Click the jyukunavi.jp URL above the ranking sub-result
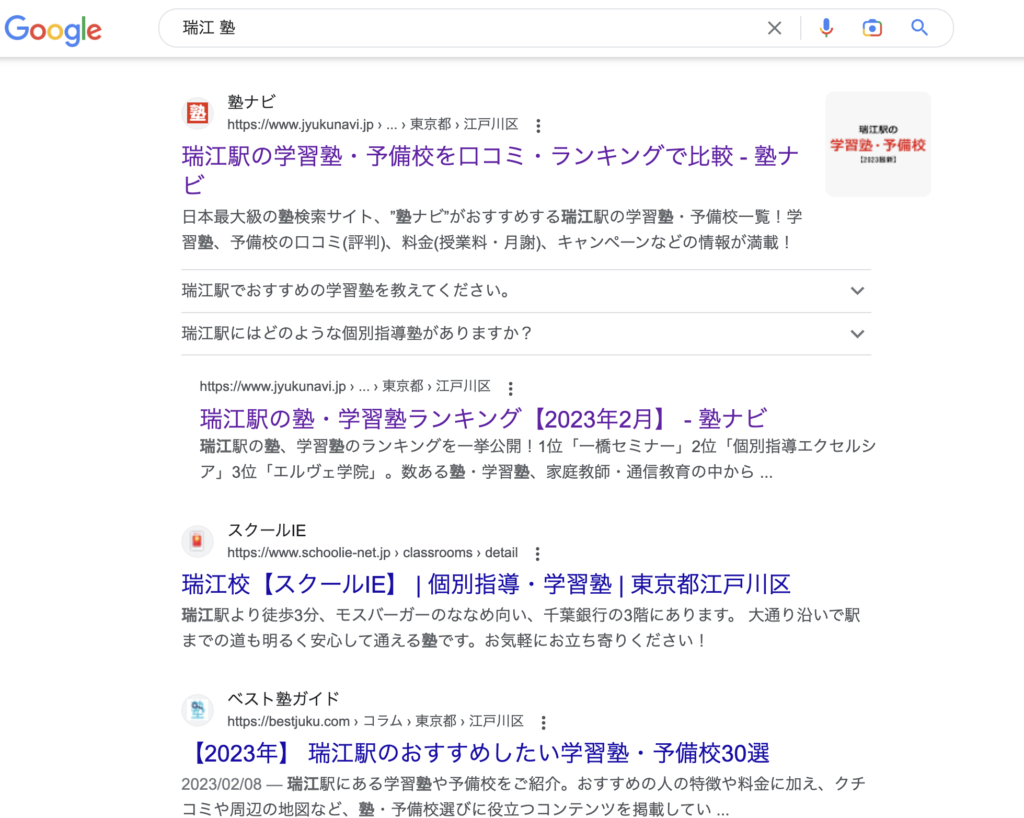 [x=345, y=386]
